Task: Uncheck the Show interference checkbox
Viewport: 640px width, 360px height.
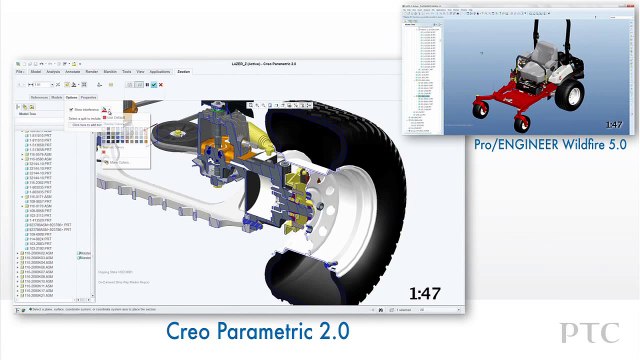Action: tap(71, 110)
